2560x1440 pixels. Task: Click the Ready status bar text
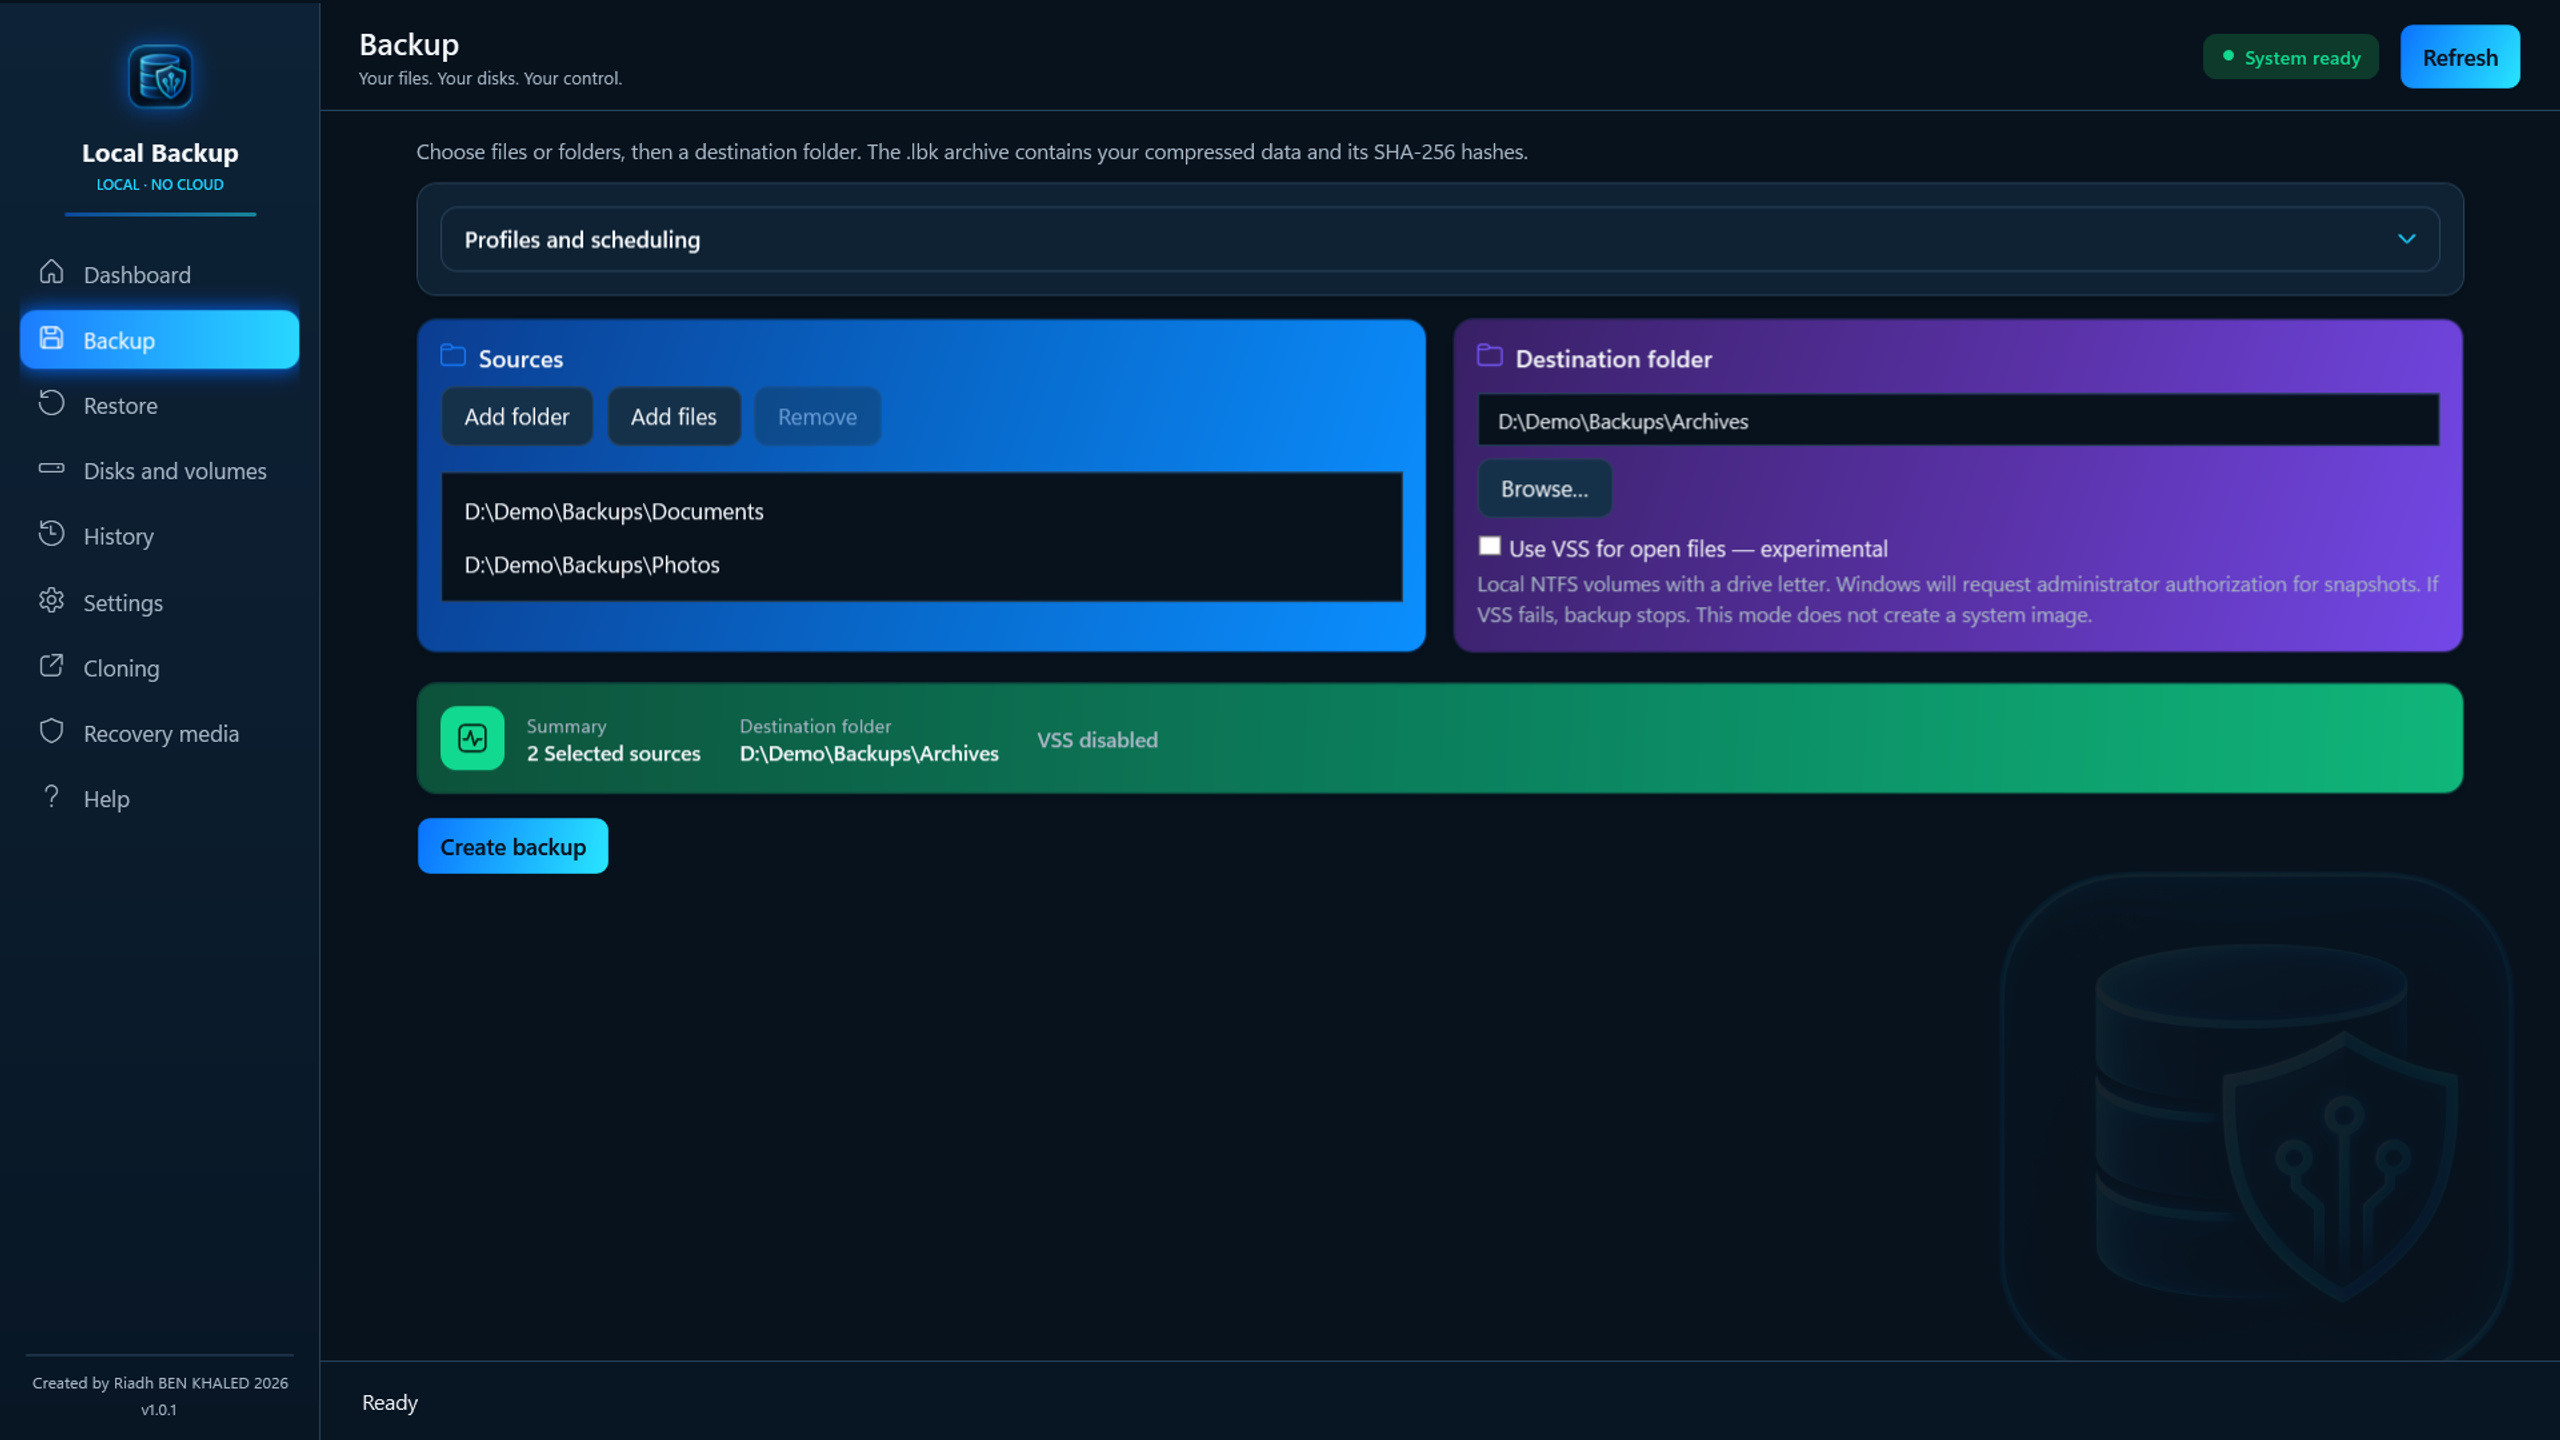coord(389,1402)
